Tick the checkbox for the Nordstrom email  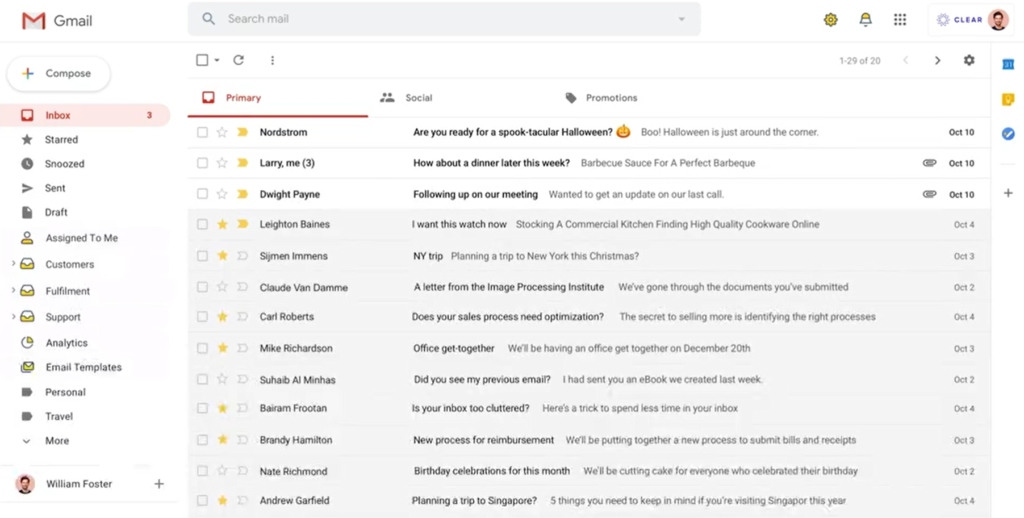(x=203, y=132)
